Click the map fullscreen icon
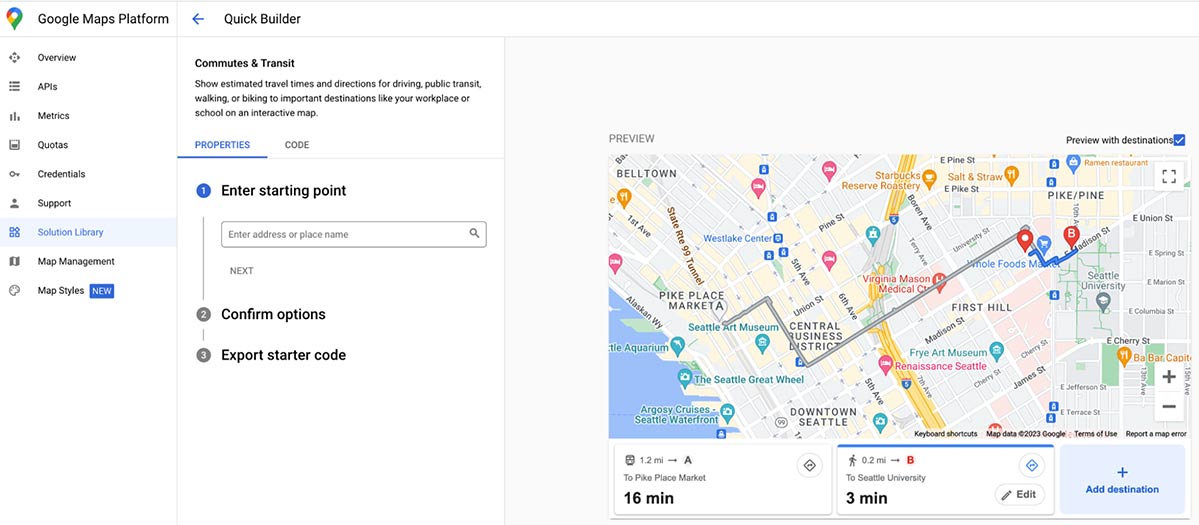Viewport: 1199px width, 525px height. pyautogui.click(x=1168, y=177)
